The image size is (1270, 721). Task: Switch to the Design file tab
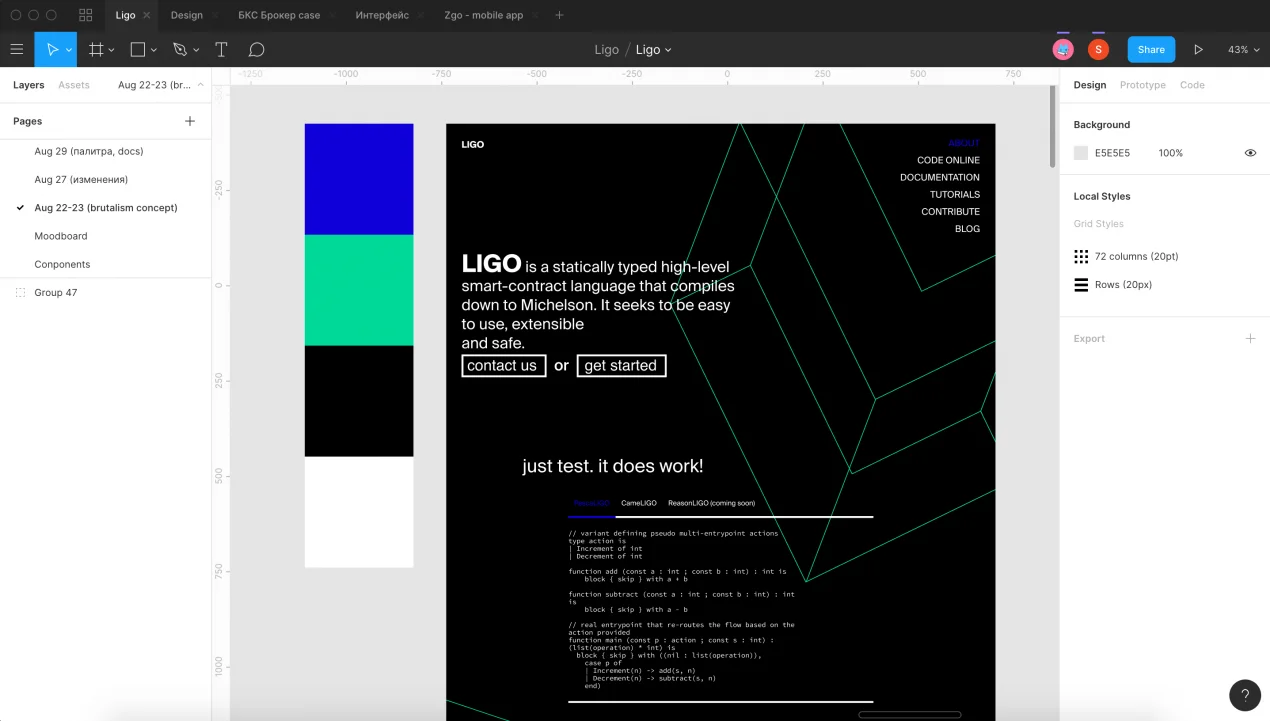click(x=186, y=15)
